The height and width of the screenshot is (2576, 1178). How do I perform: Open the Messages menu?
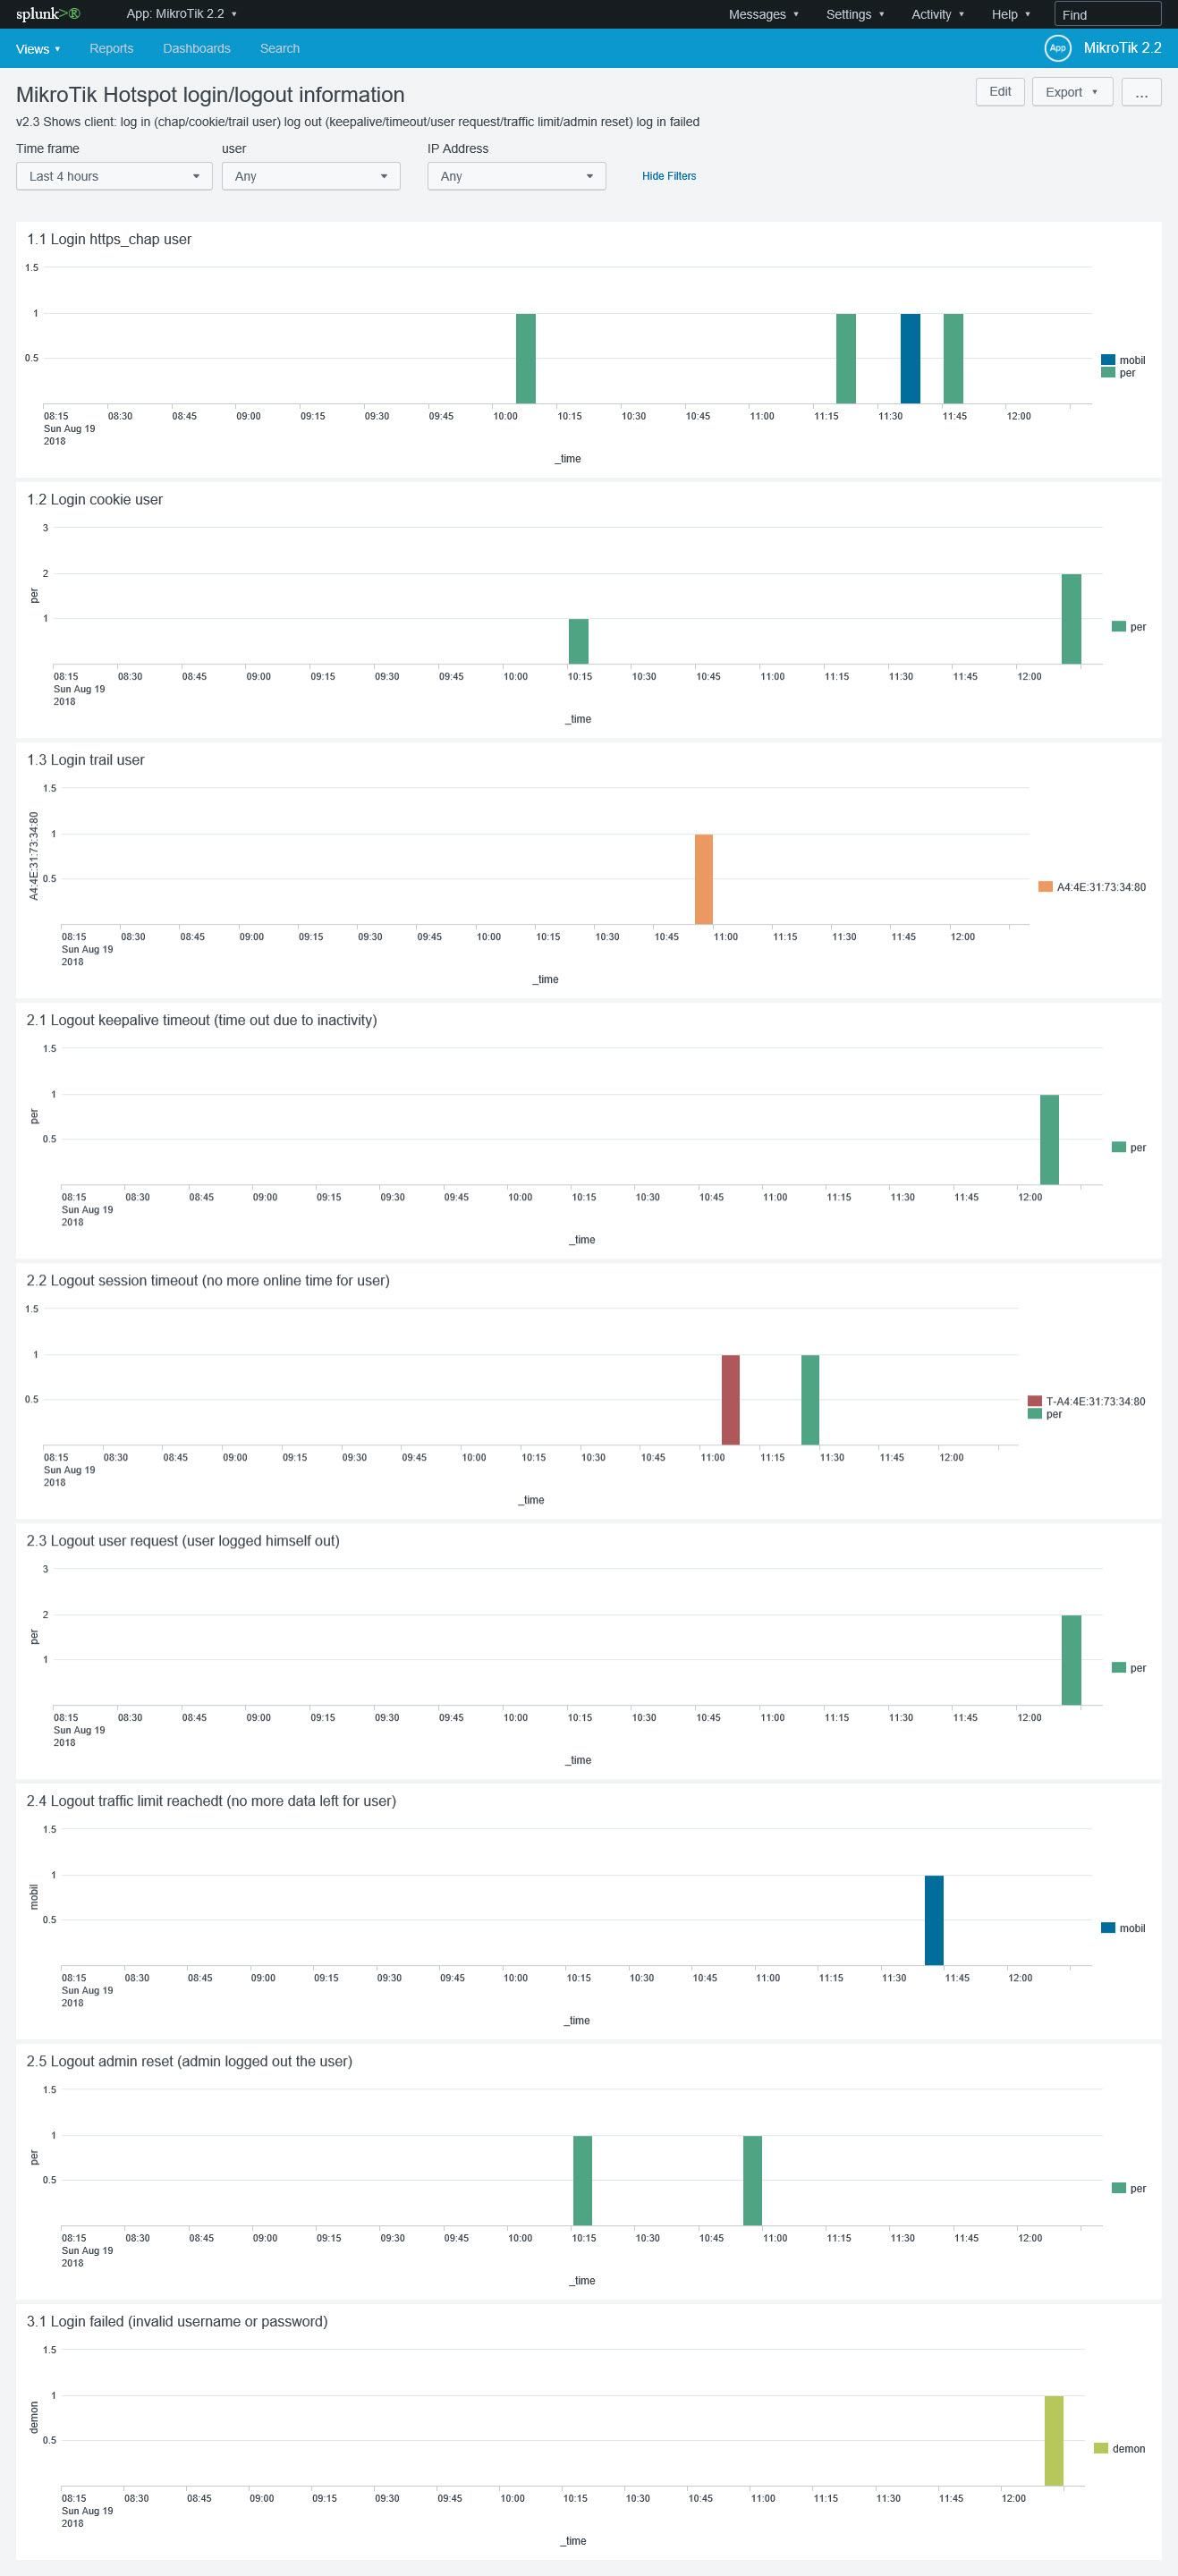763,14
